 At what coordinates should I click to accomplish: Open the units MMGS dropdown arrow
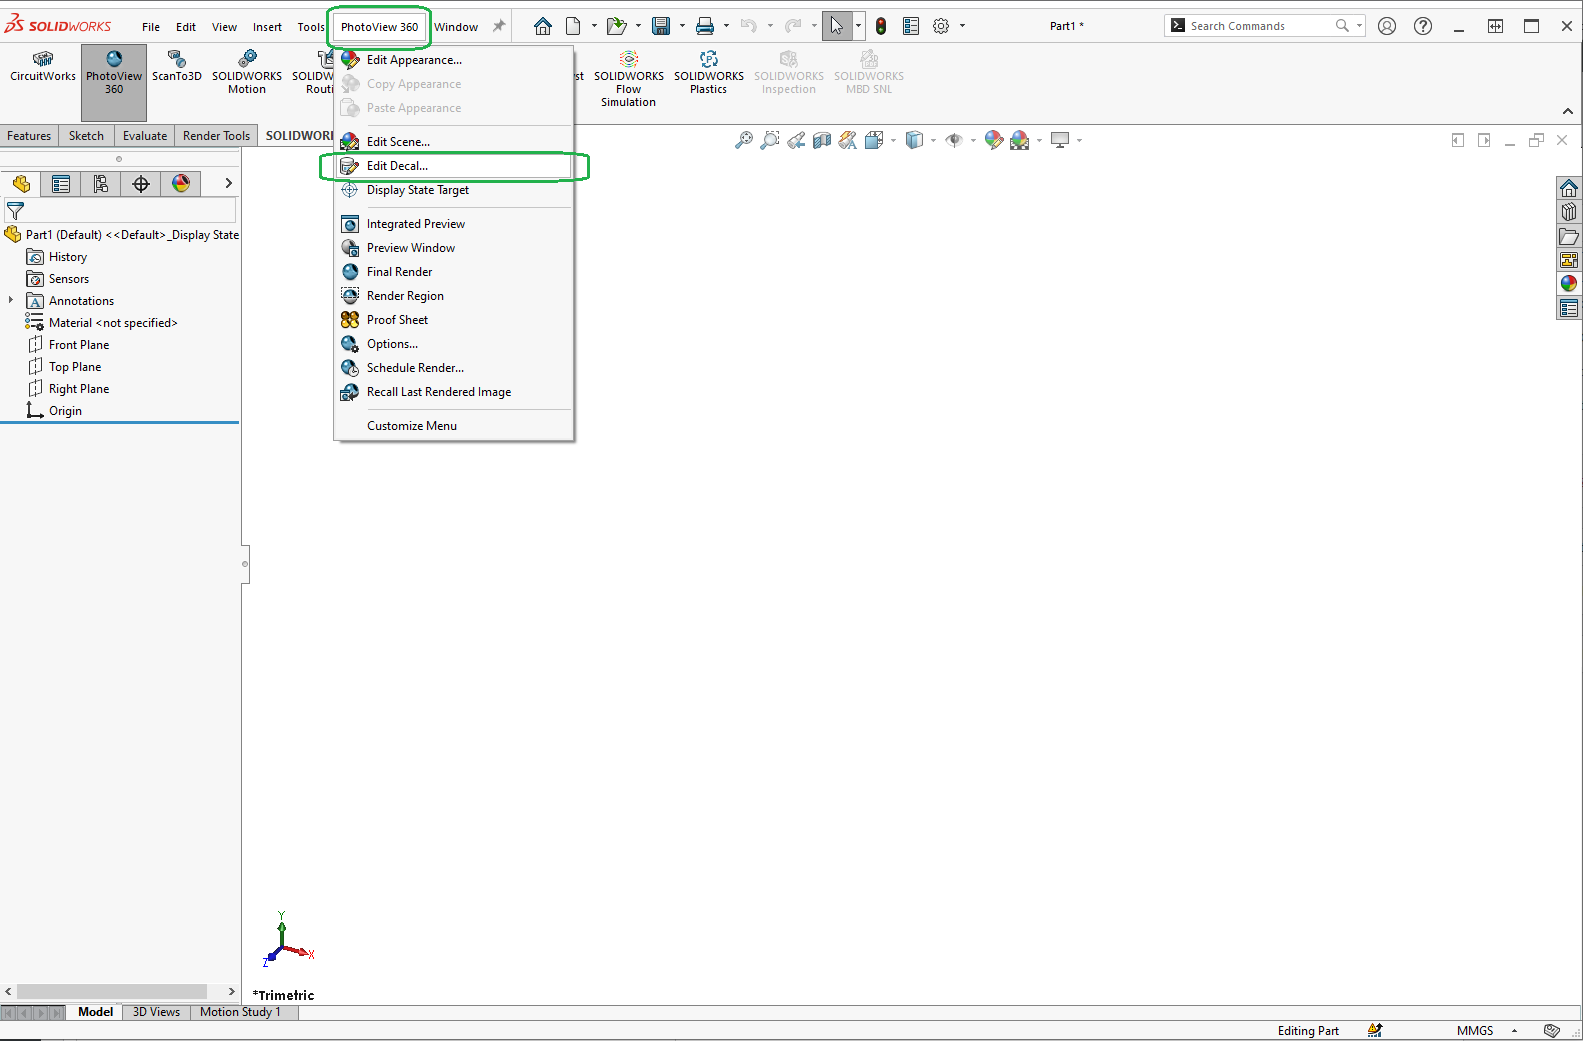1514,1031
